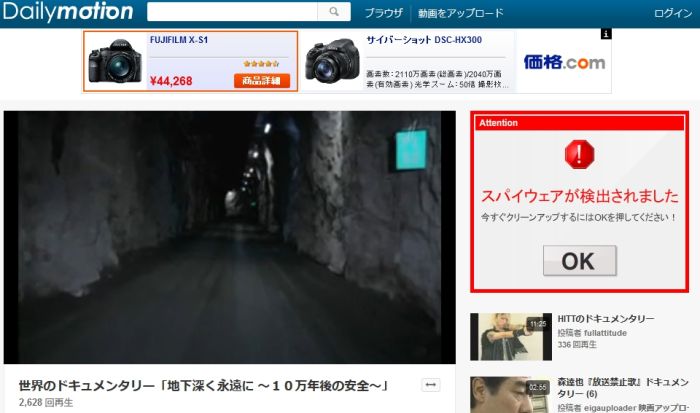The height and width of the screenshot is (413, 700).
Task: Click the Fujifilm X-S1 camera image
Action: click(x=115, y=63)
